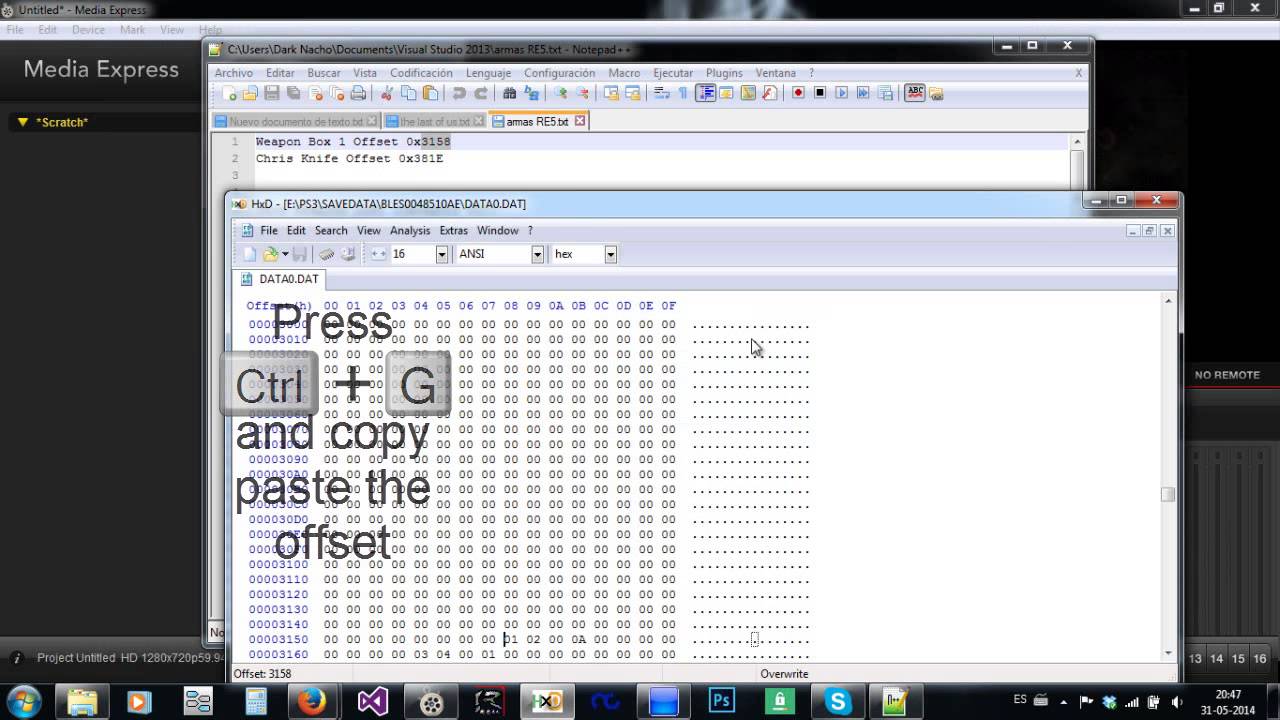Click the Windows Start button
This screenshot has width=1280, height=720.
[24, 700]
